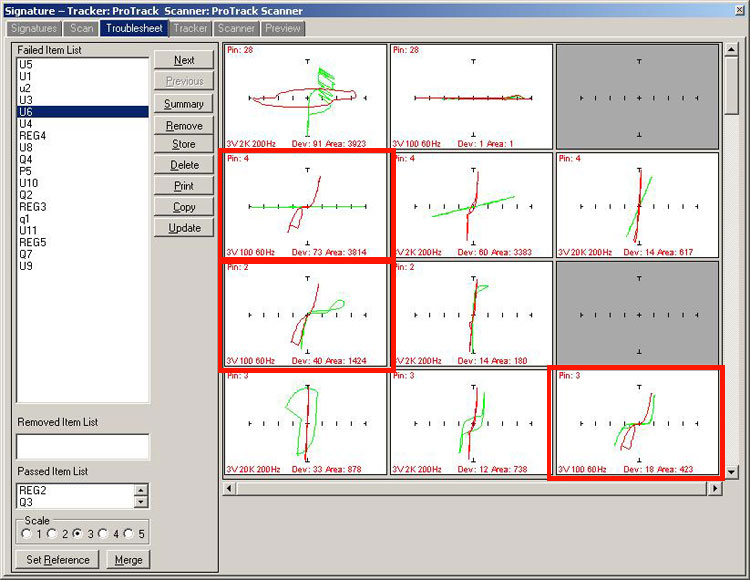The width and height of the screenshot is (750, 580).
Task: Click signature grid scroll up arrow
Action: point(731,49)
